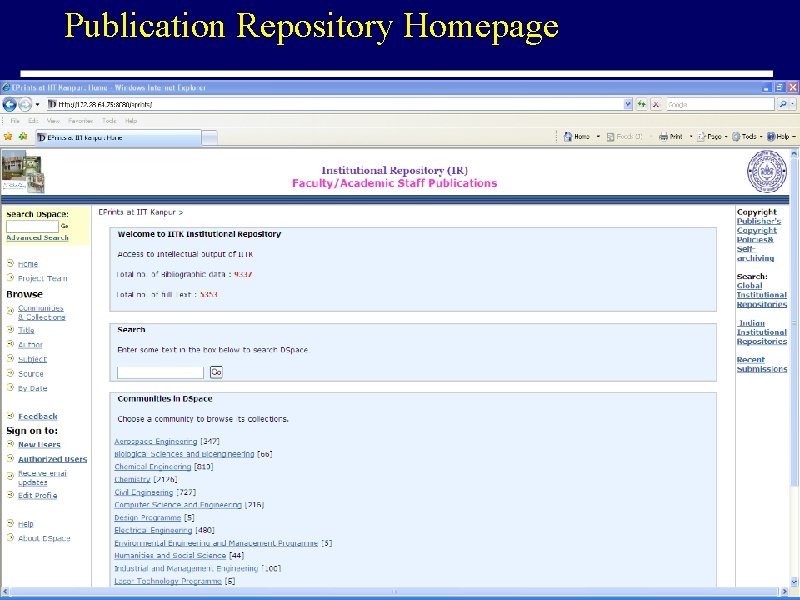Click the browser Forward arrow button

24,105
